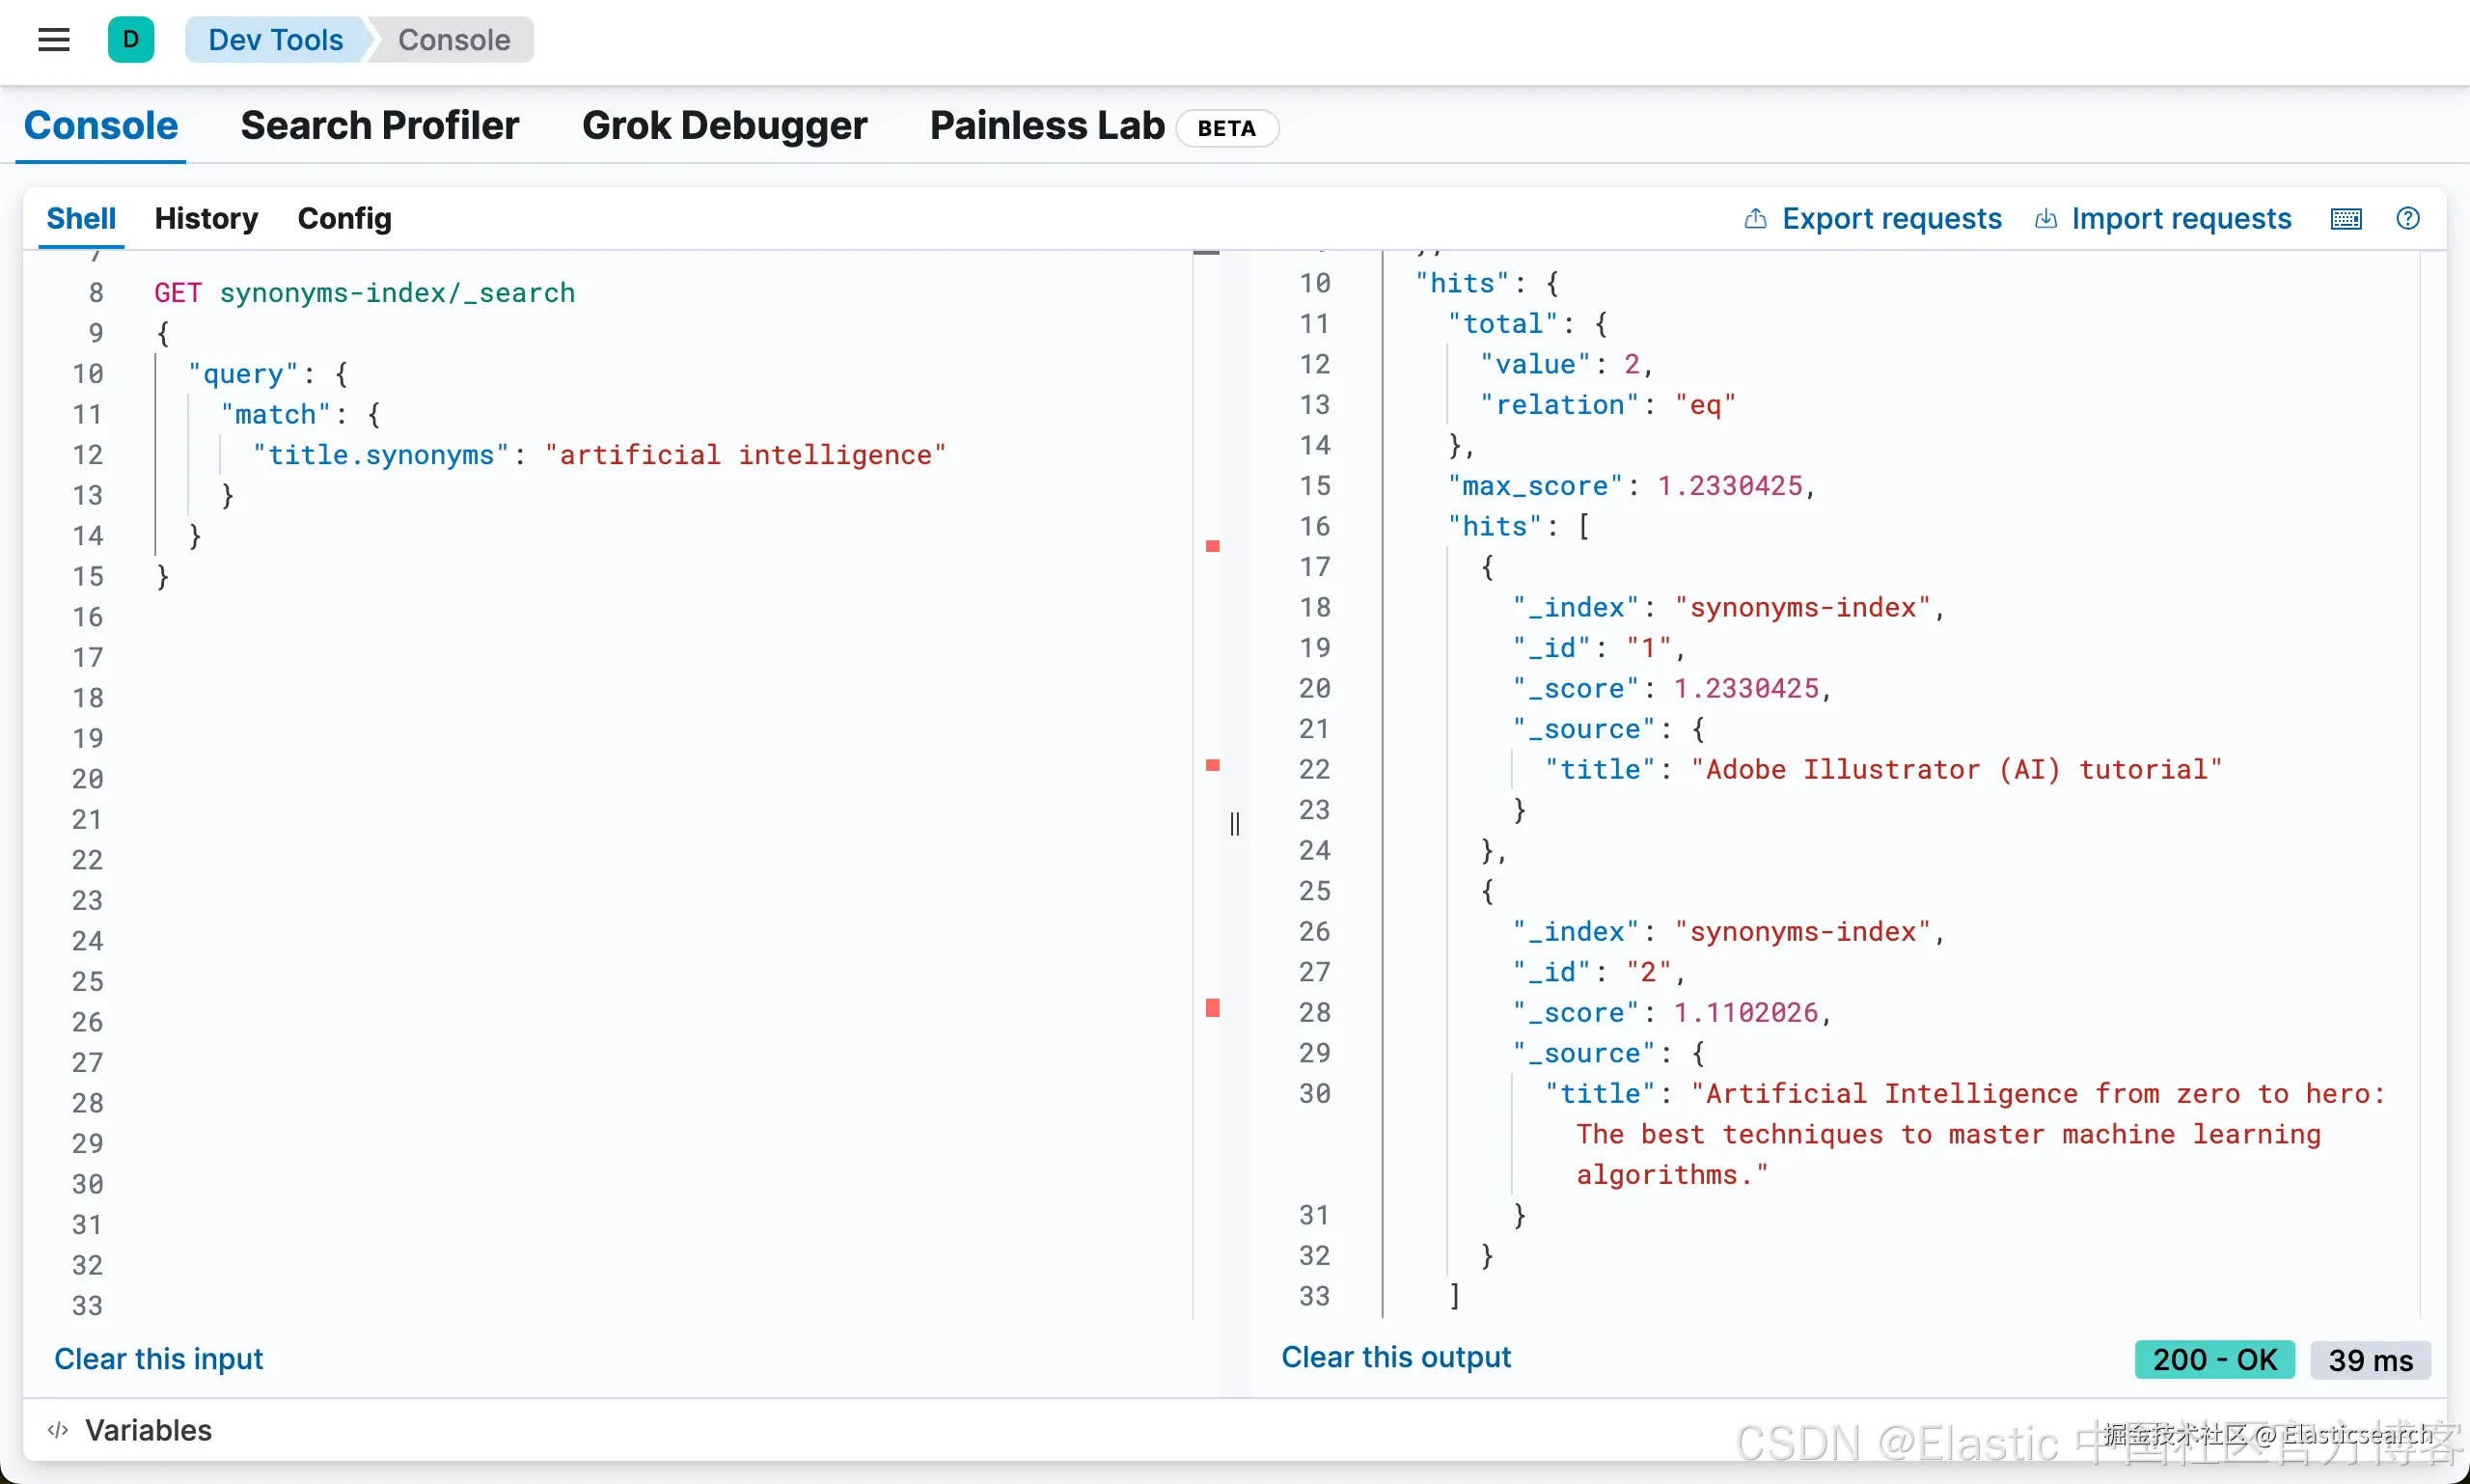Expand the Variables section
Viewport: 2470px width, 1484px height.
pyautogui.click(x=148, y=1430)
